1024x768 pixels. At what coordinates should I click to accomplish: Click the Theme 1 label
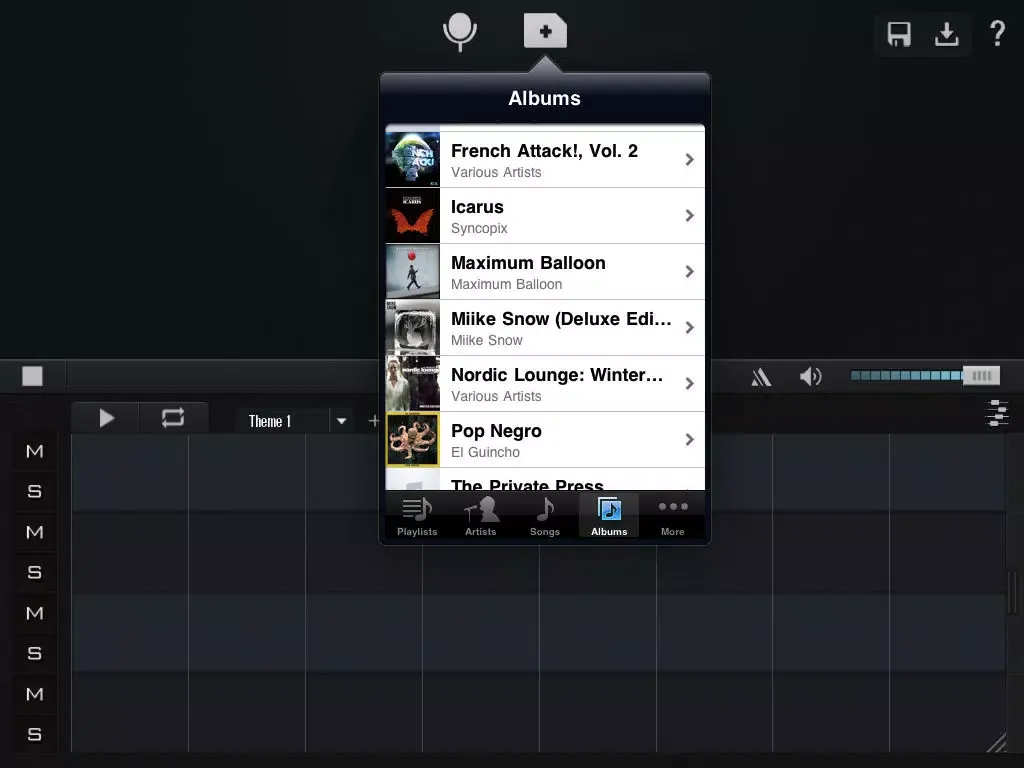click(269, 421)
